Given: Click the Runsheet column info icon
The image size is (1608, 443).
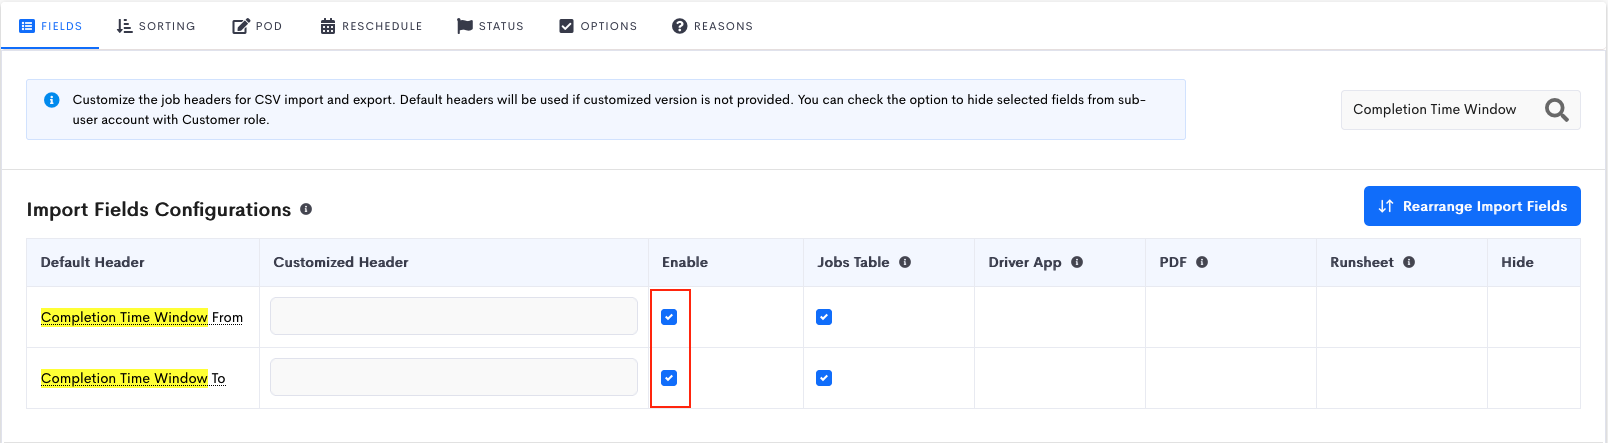Looking at the screenshot, I should pyautogui.click(x=1409, y=262).
